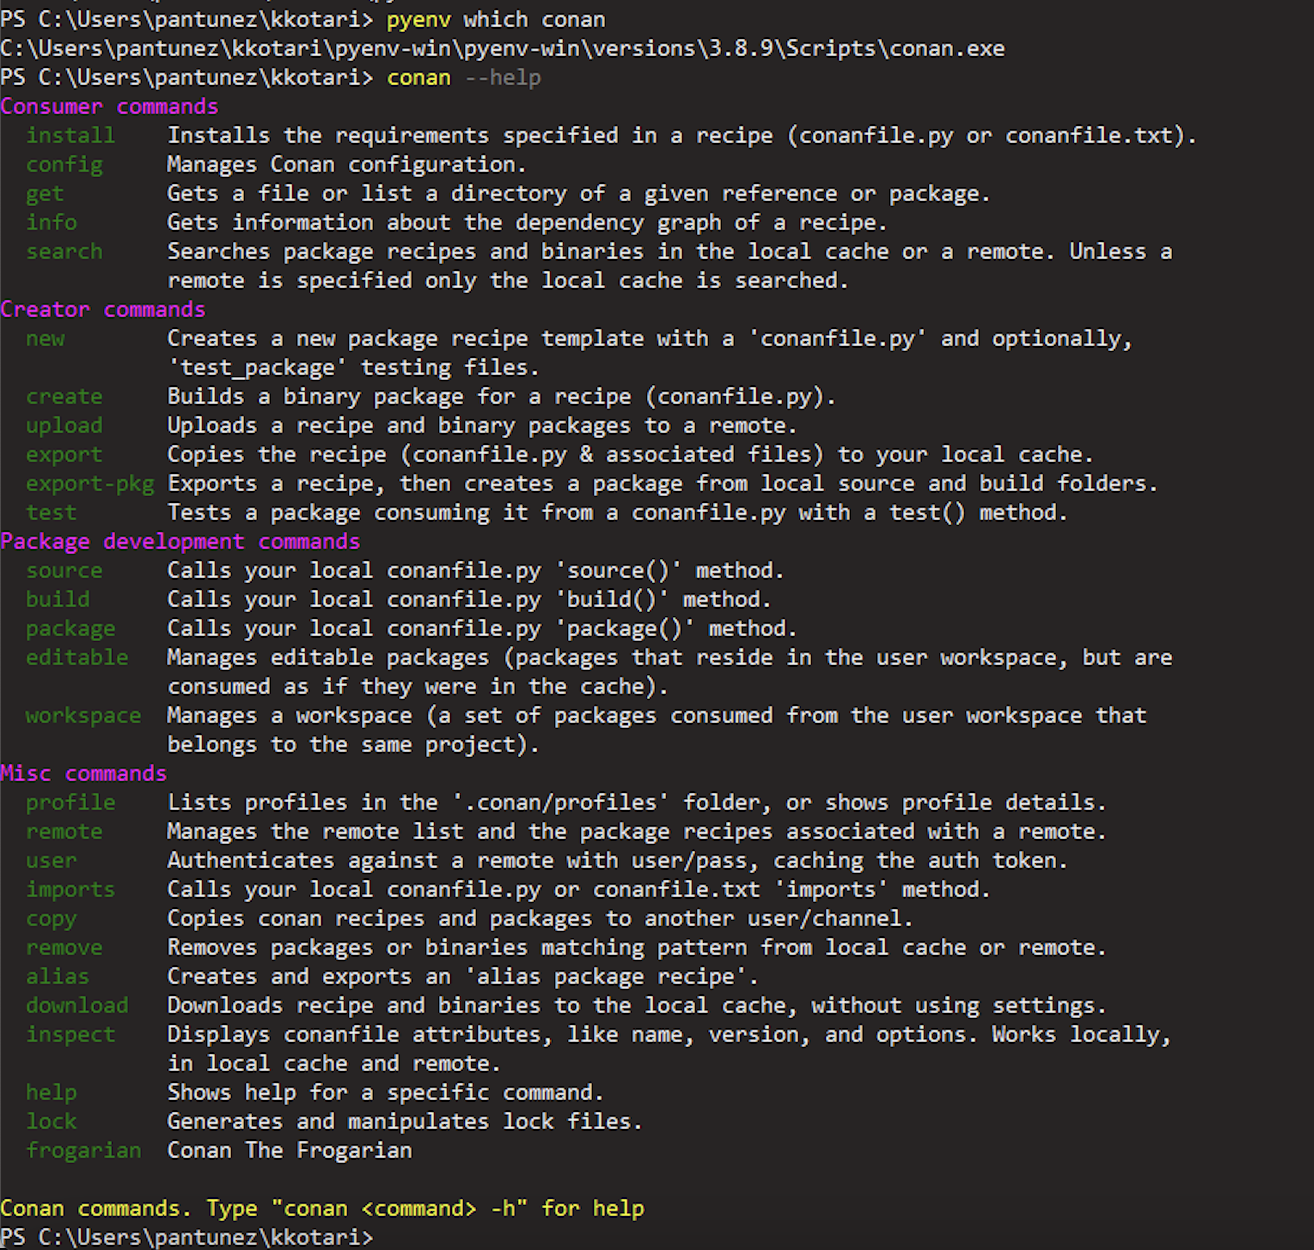1314x1250 pixels.
Task: Select the final help hint line
Action: pyautogui.click(x=322, y=1208)
